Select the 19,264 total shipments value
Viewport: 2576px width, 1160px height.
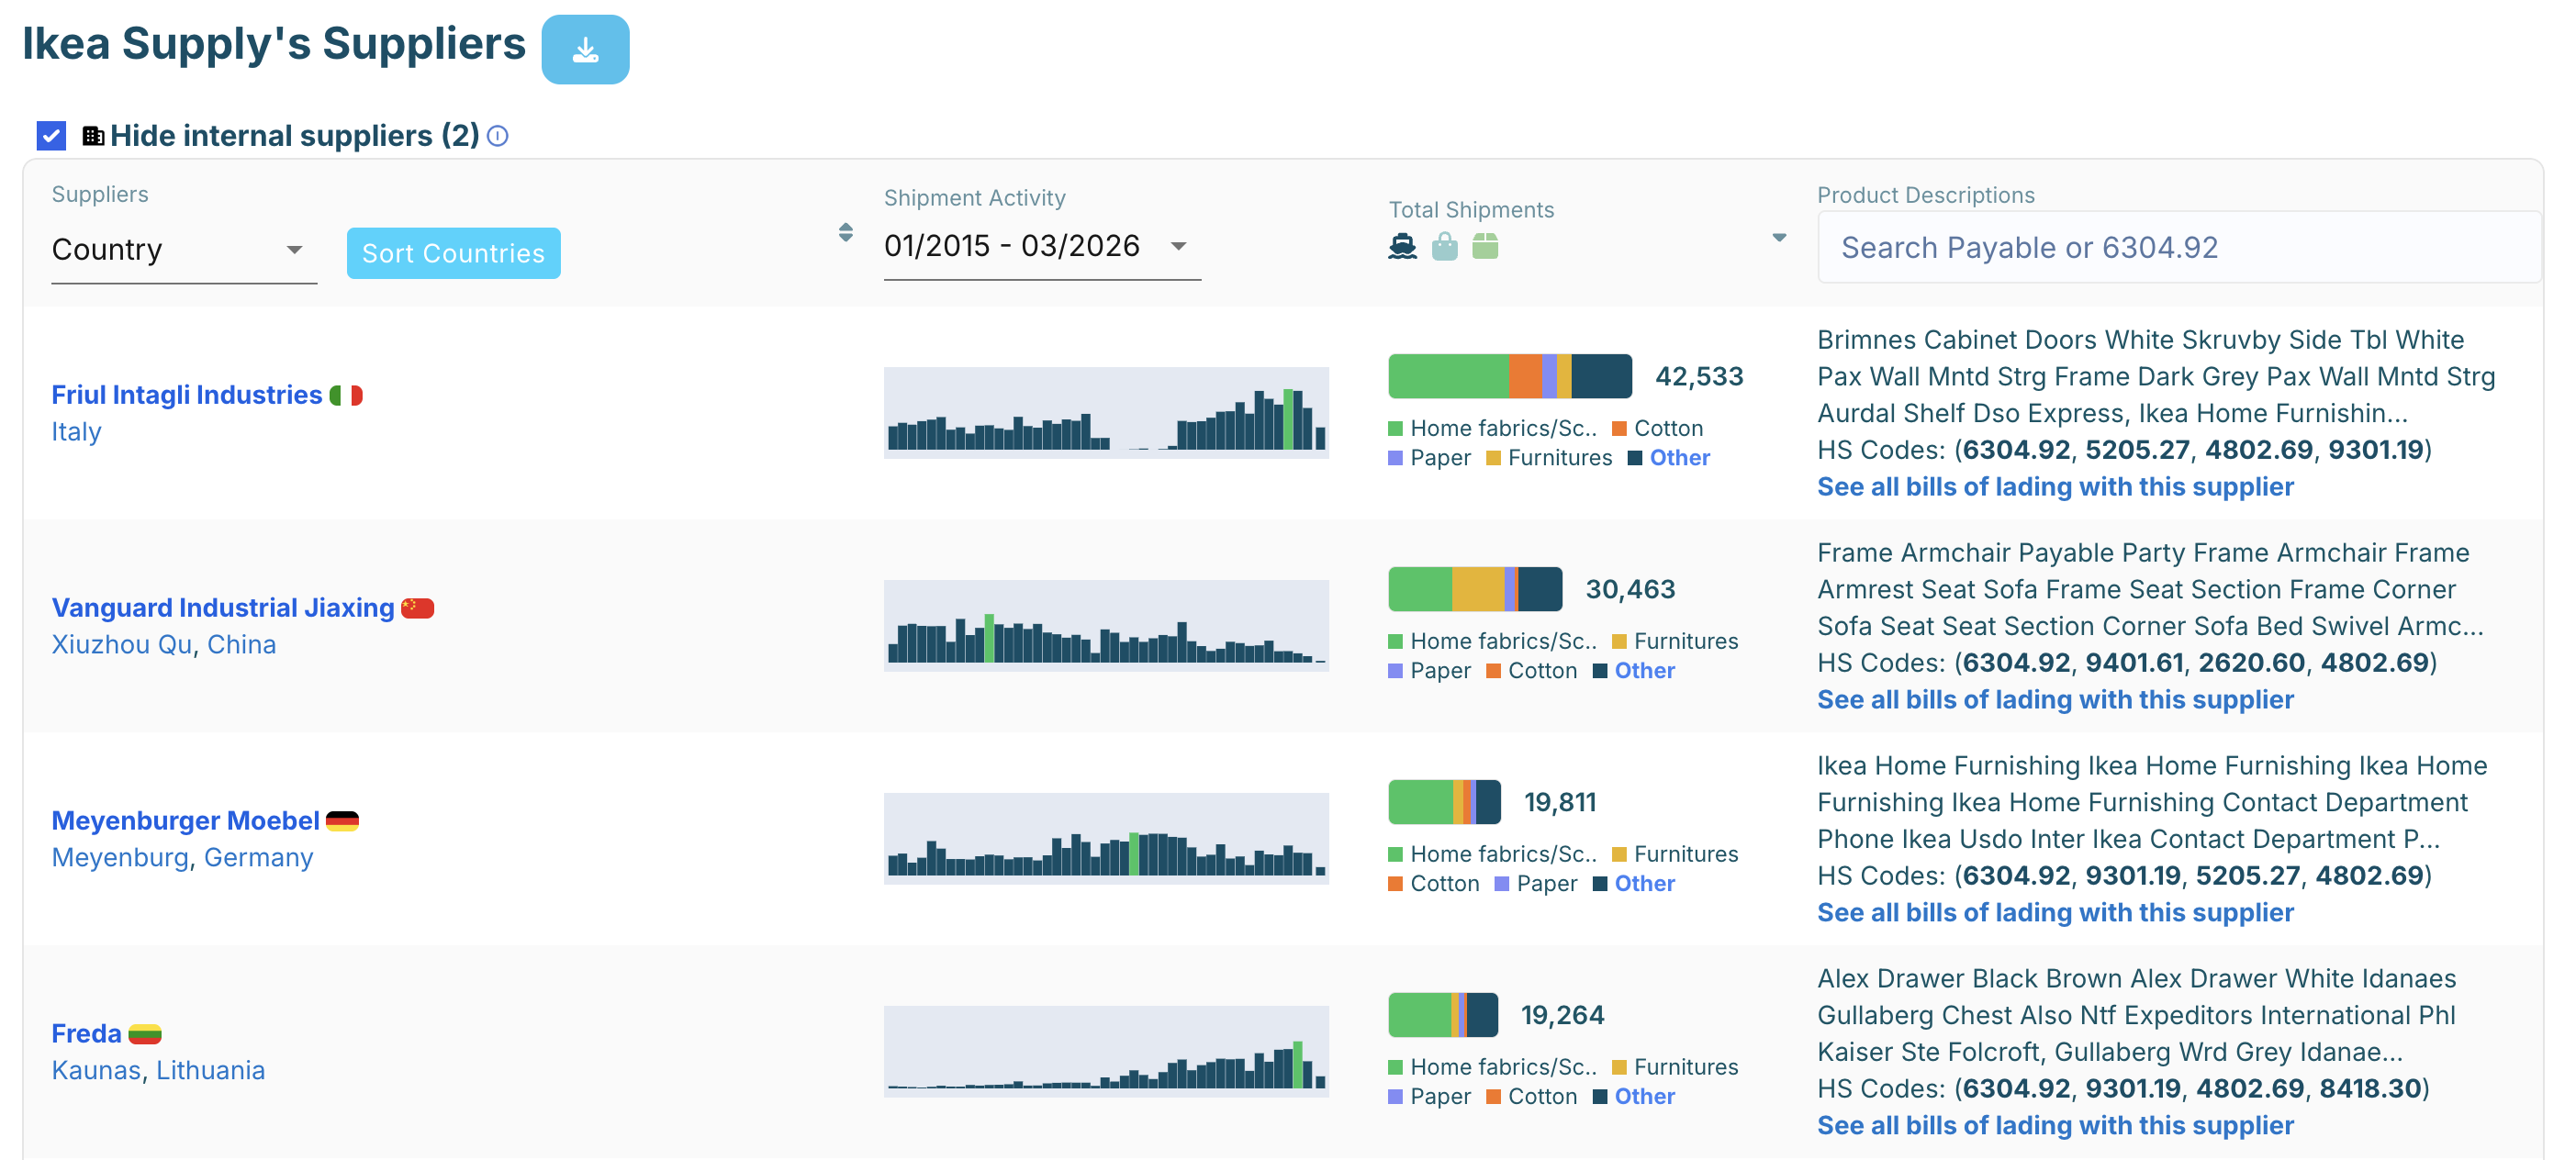(1562, 1015)
